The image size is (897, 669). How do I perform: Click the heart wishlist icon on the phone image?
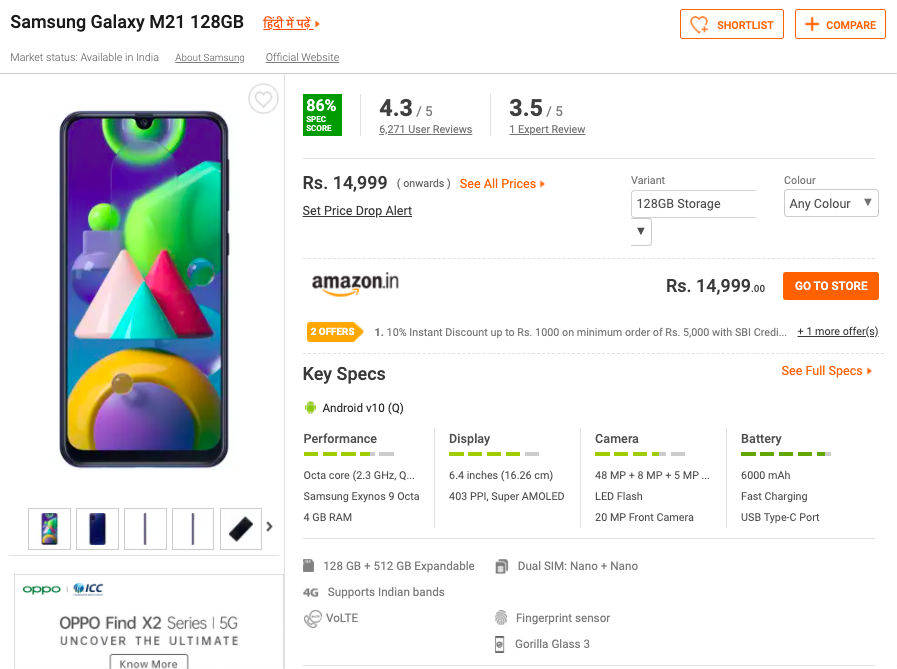263,99
